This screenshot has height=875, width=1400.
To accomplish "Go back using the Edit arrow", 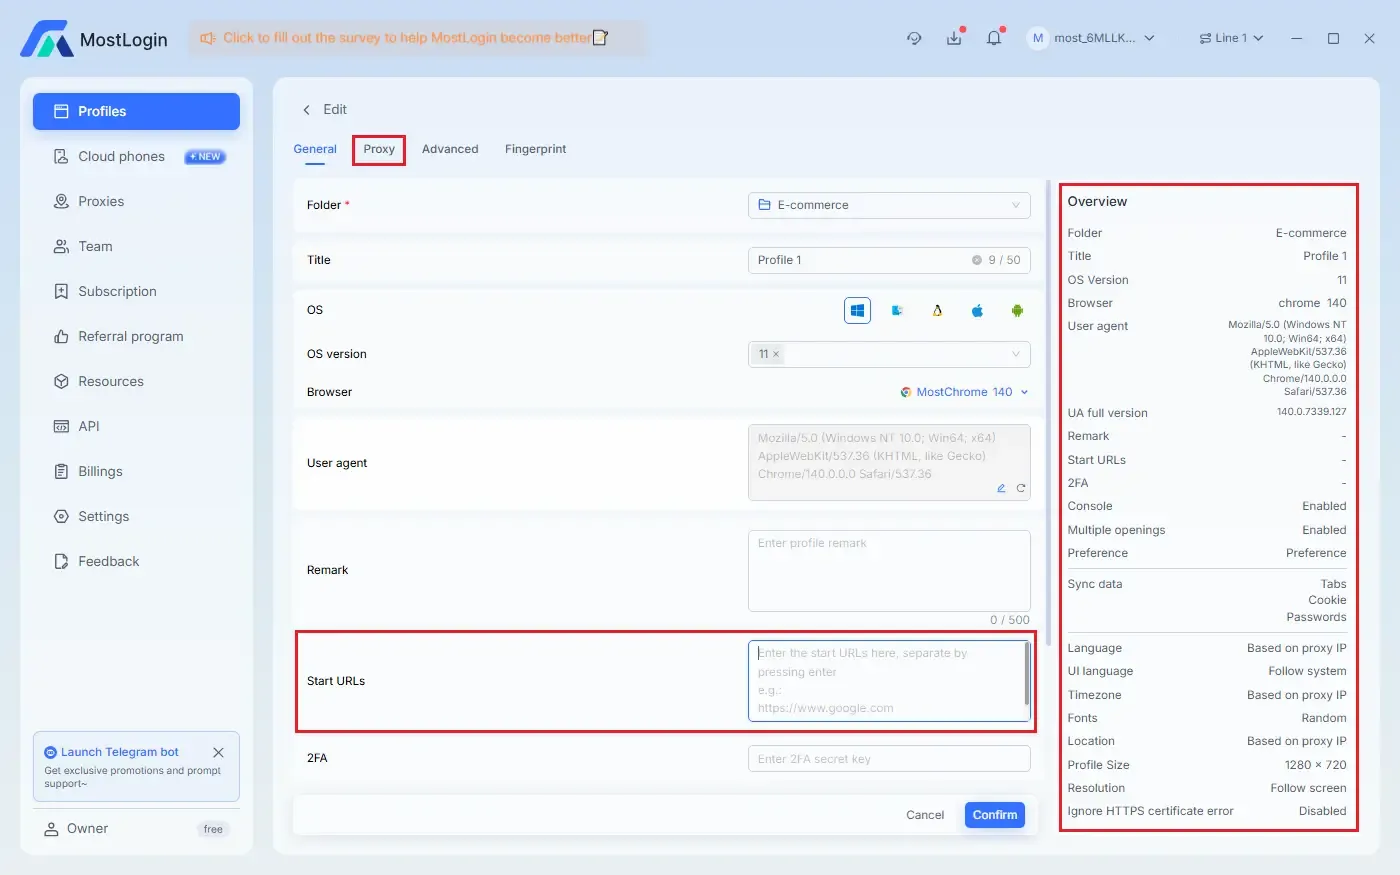I will point(307,110).
